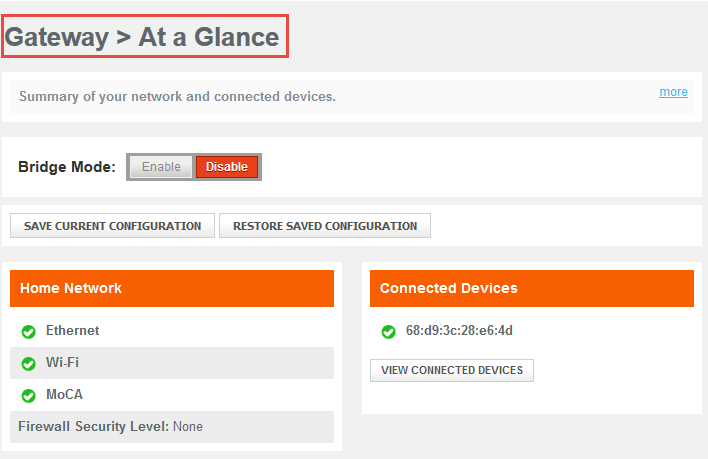The height and width of the screenshot is (459, 708).
Task: Click the Home Network panel header
Action: click(171, 288)
